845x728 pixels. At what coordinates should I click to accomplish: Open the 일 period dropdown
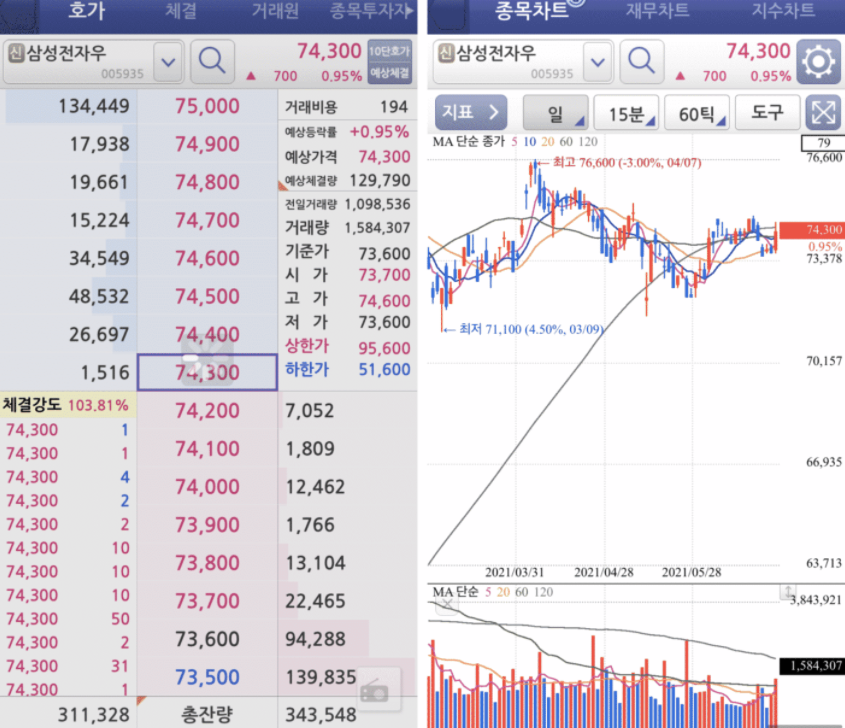pos(555,113)
